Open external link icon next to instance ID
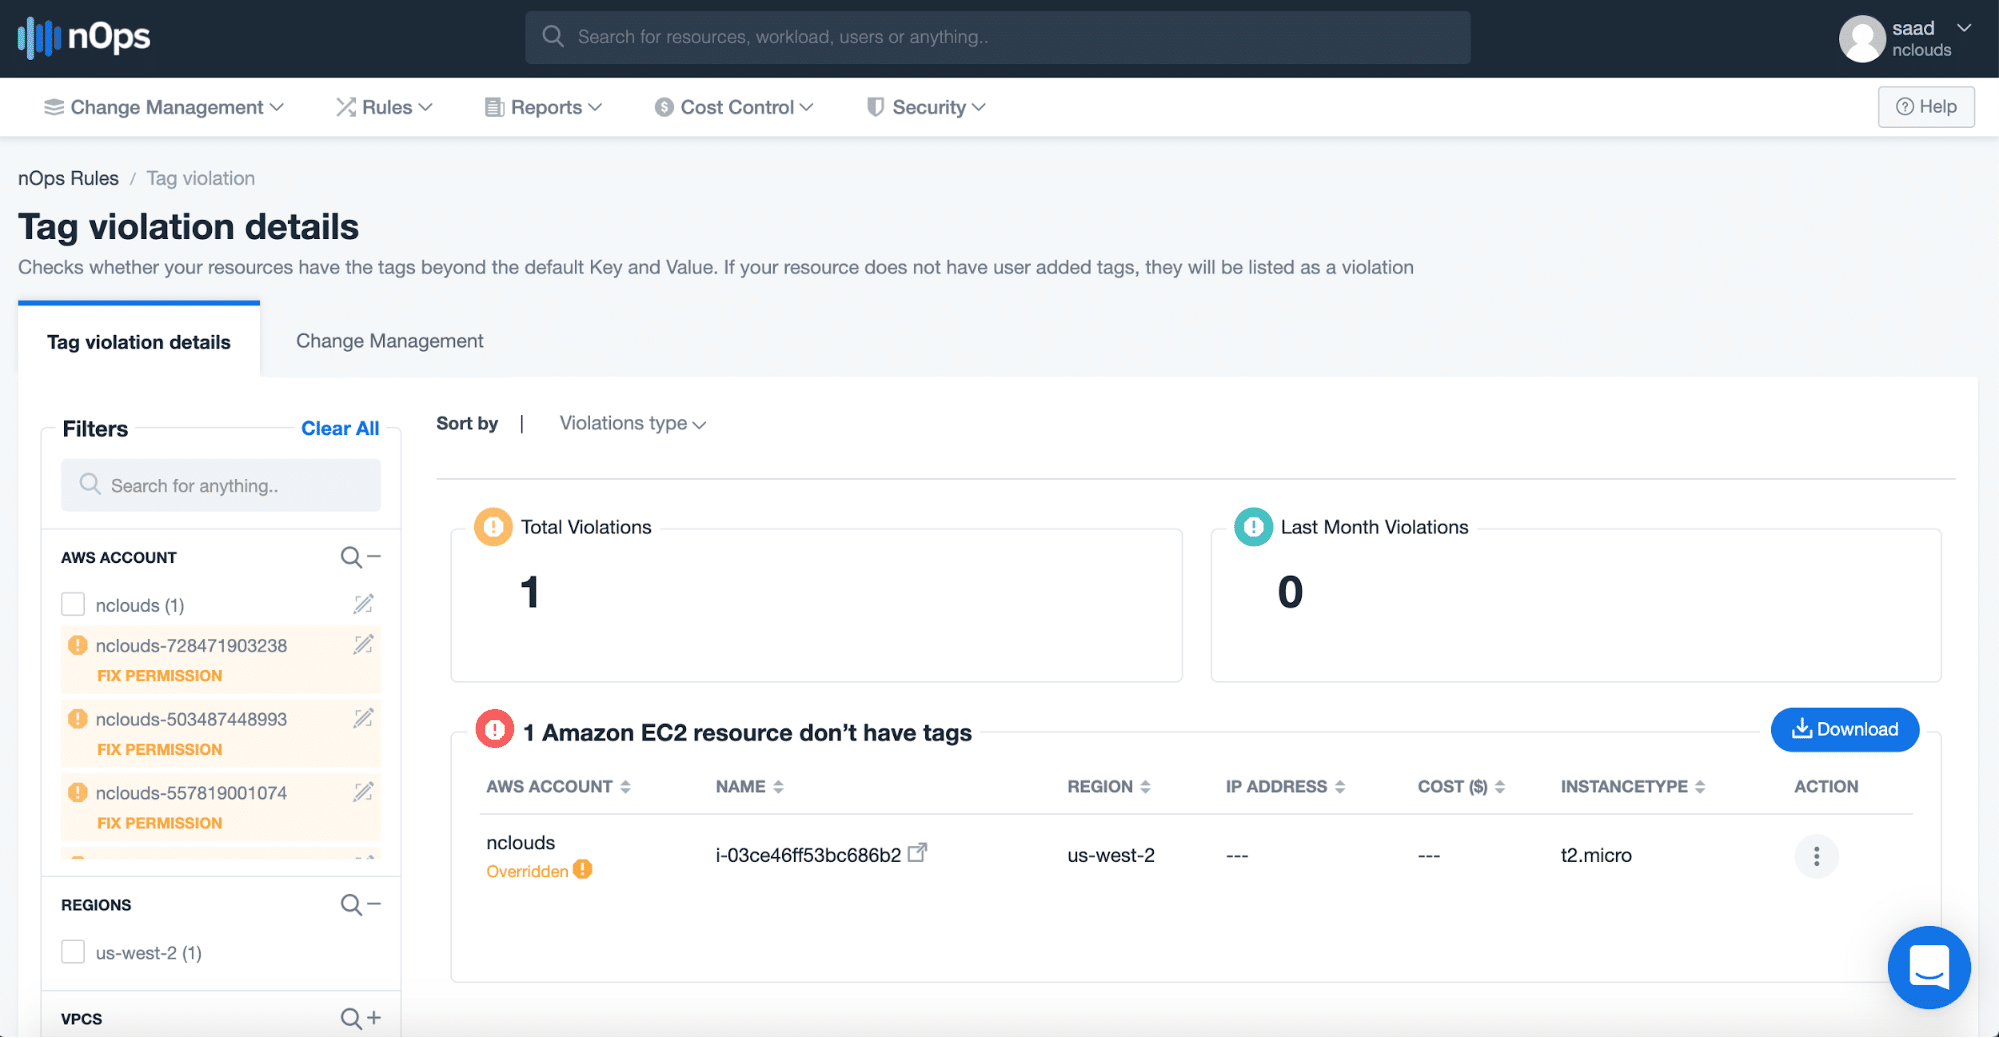The image size is (1999, 1038). pos(917,853)
